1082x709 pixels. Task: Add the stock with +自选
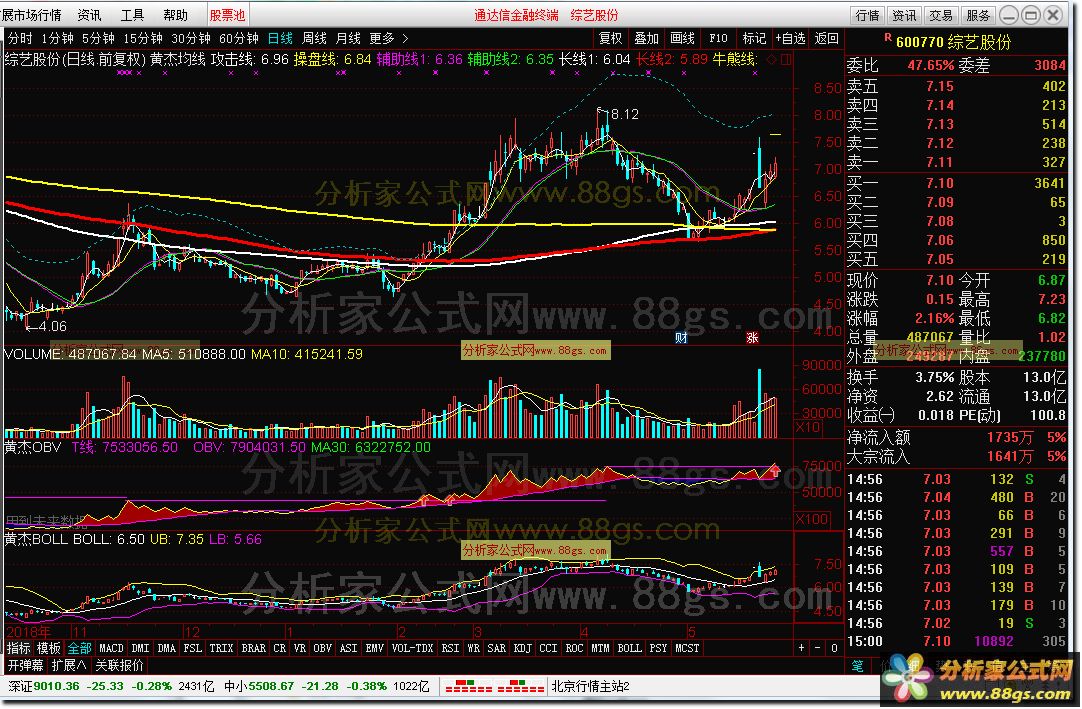(791, 39)
